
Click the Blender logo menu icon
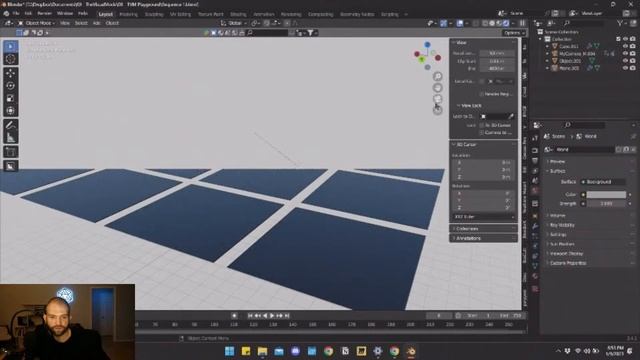[x=6, y=13]
